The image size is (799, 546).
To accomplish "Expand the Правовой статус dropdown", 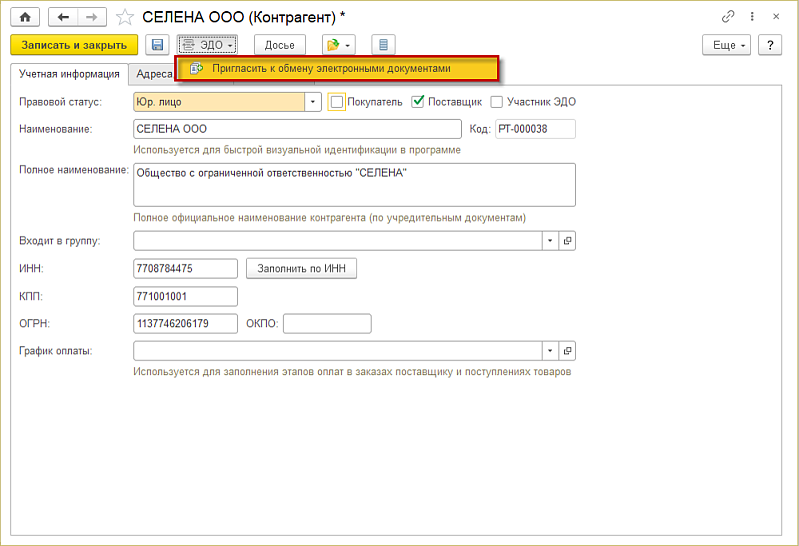I will [313, 102].
